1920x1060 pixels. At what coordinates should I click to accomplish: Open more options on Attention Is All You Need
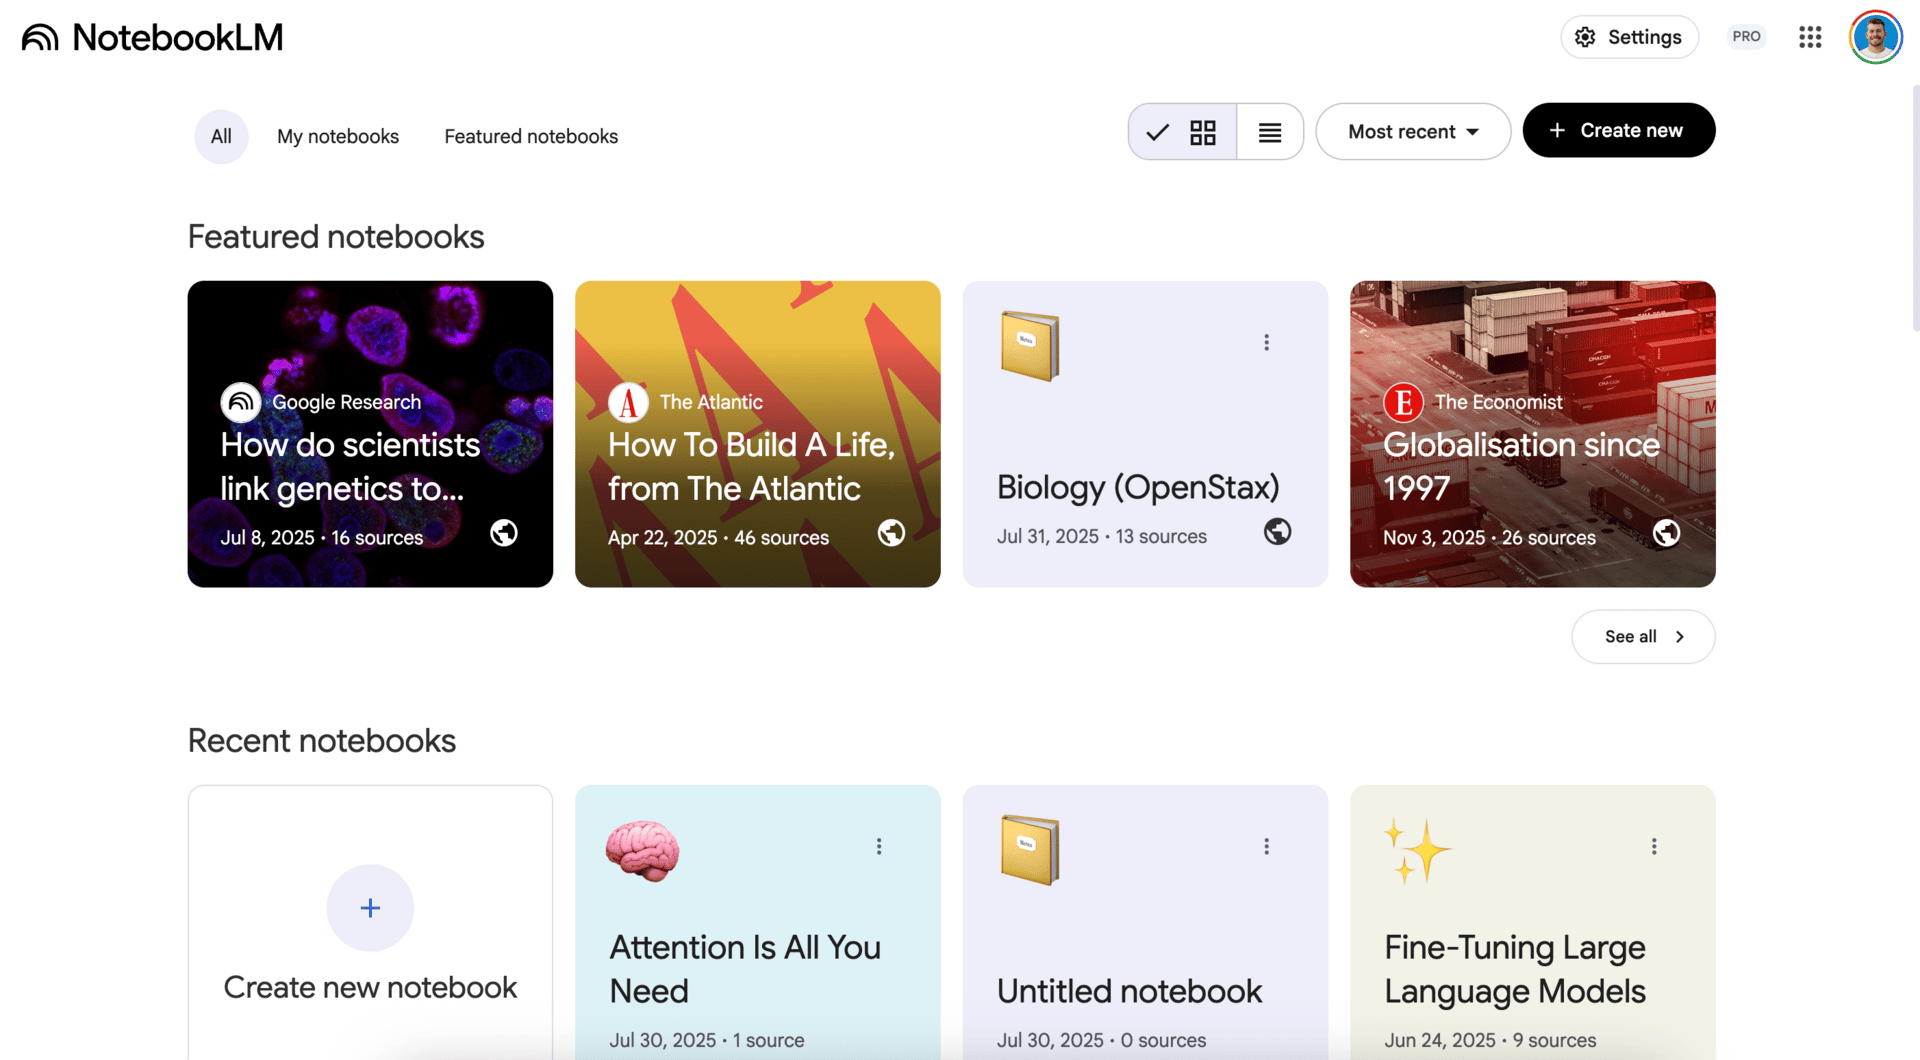tap(879, 847)
